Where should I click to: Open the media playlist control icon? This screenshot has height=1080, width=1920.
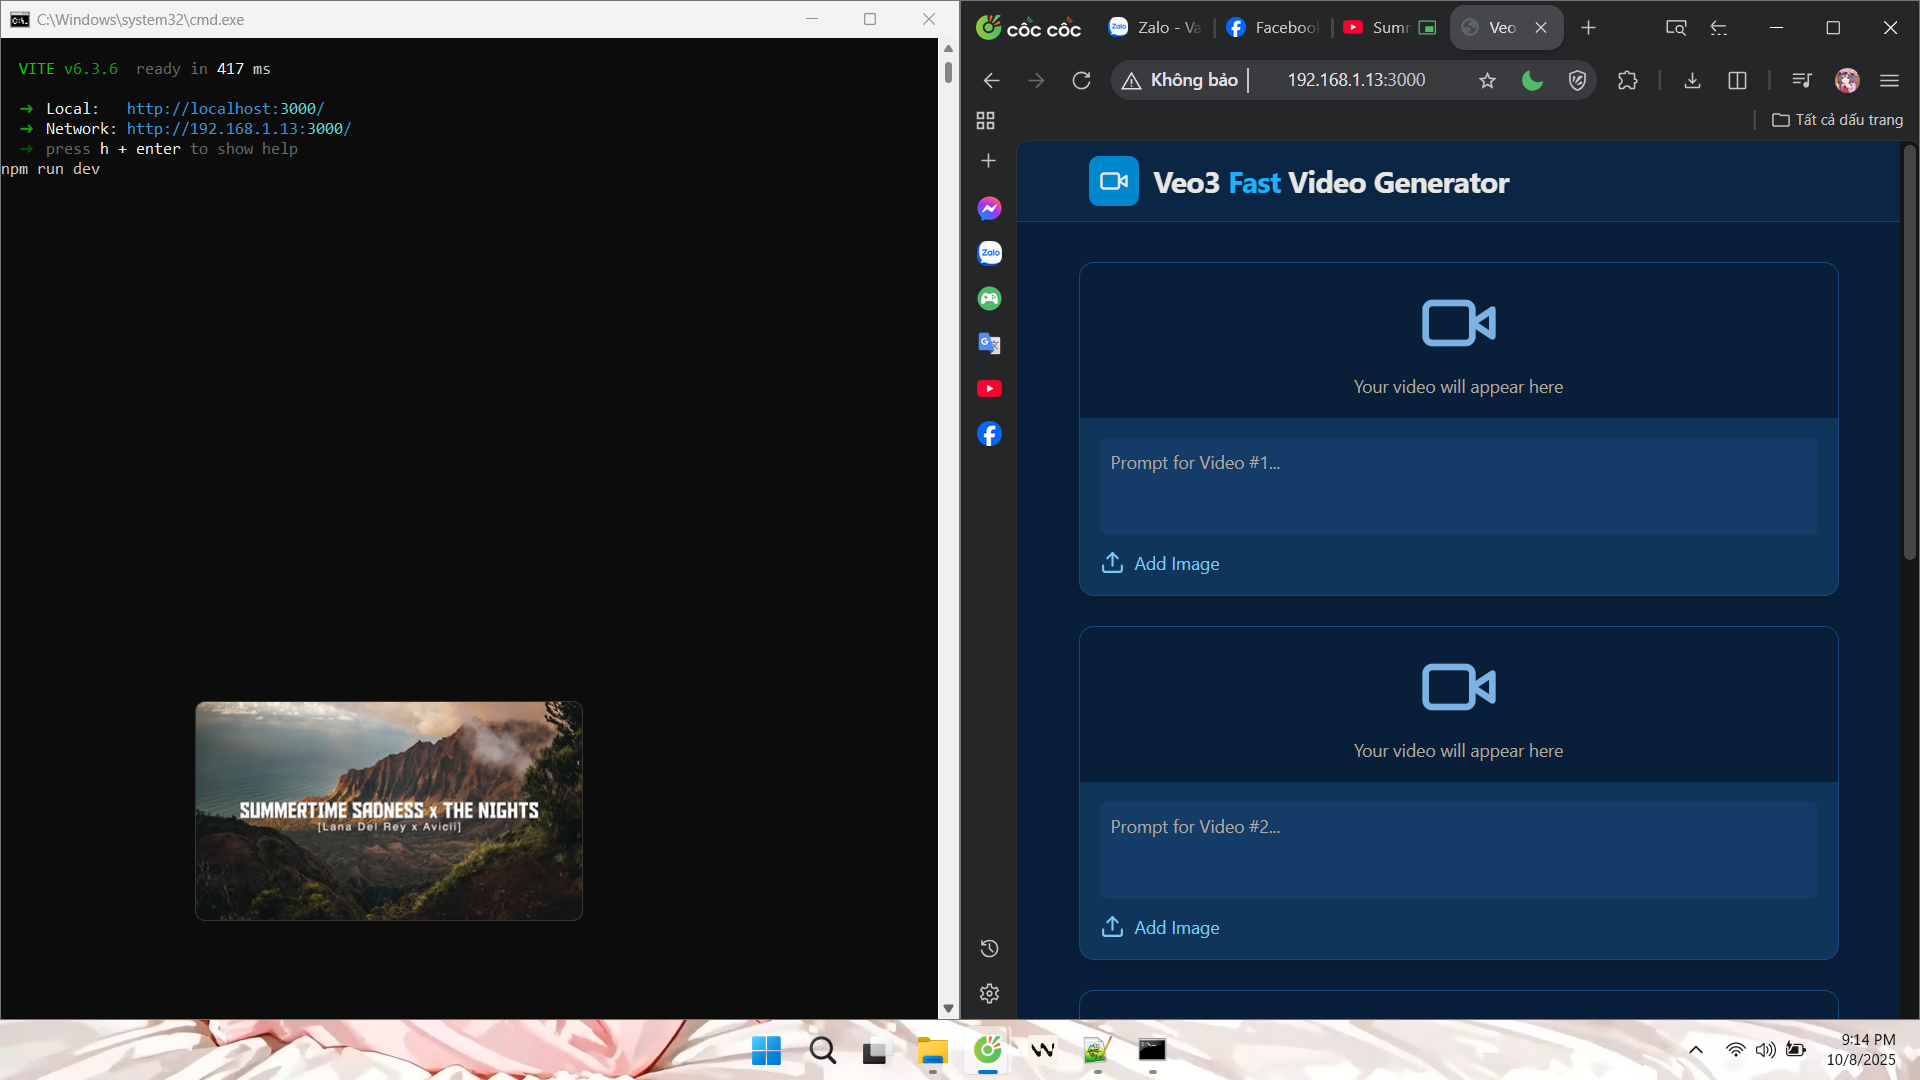point(1802,80)
